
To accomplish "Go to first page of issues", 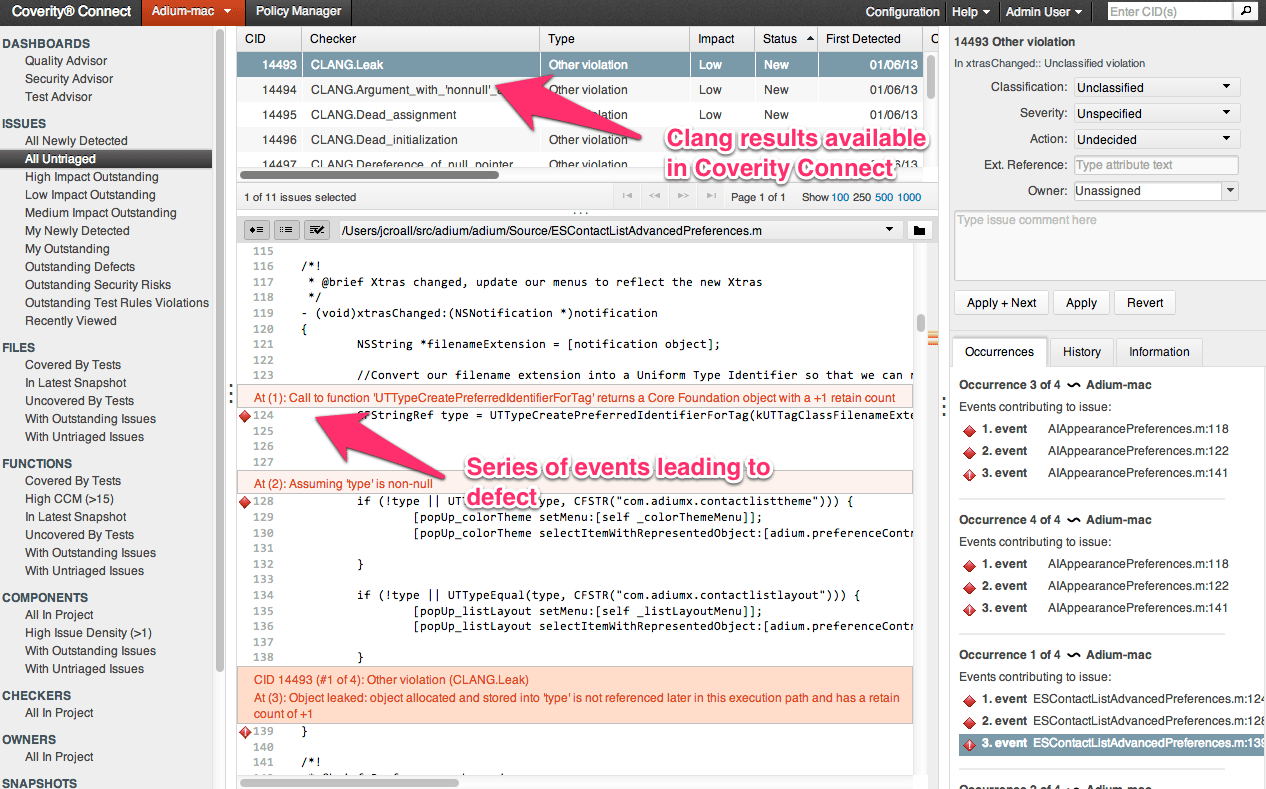I will [628, 197].
